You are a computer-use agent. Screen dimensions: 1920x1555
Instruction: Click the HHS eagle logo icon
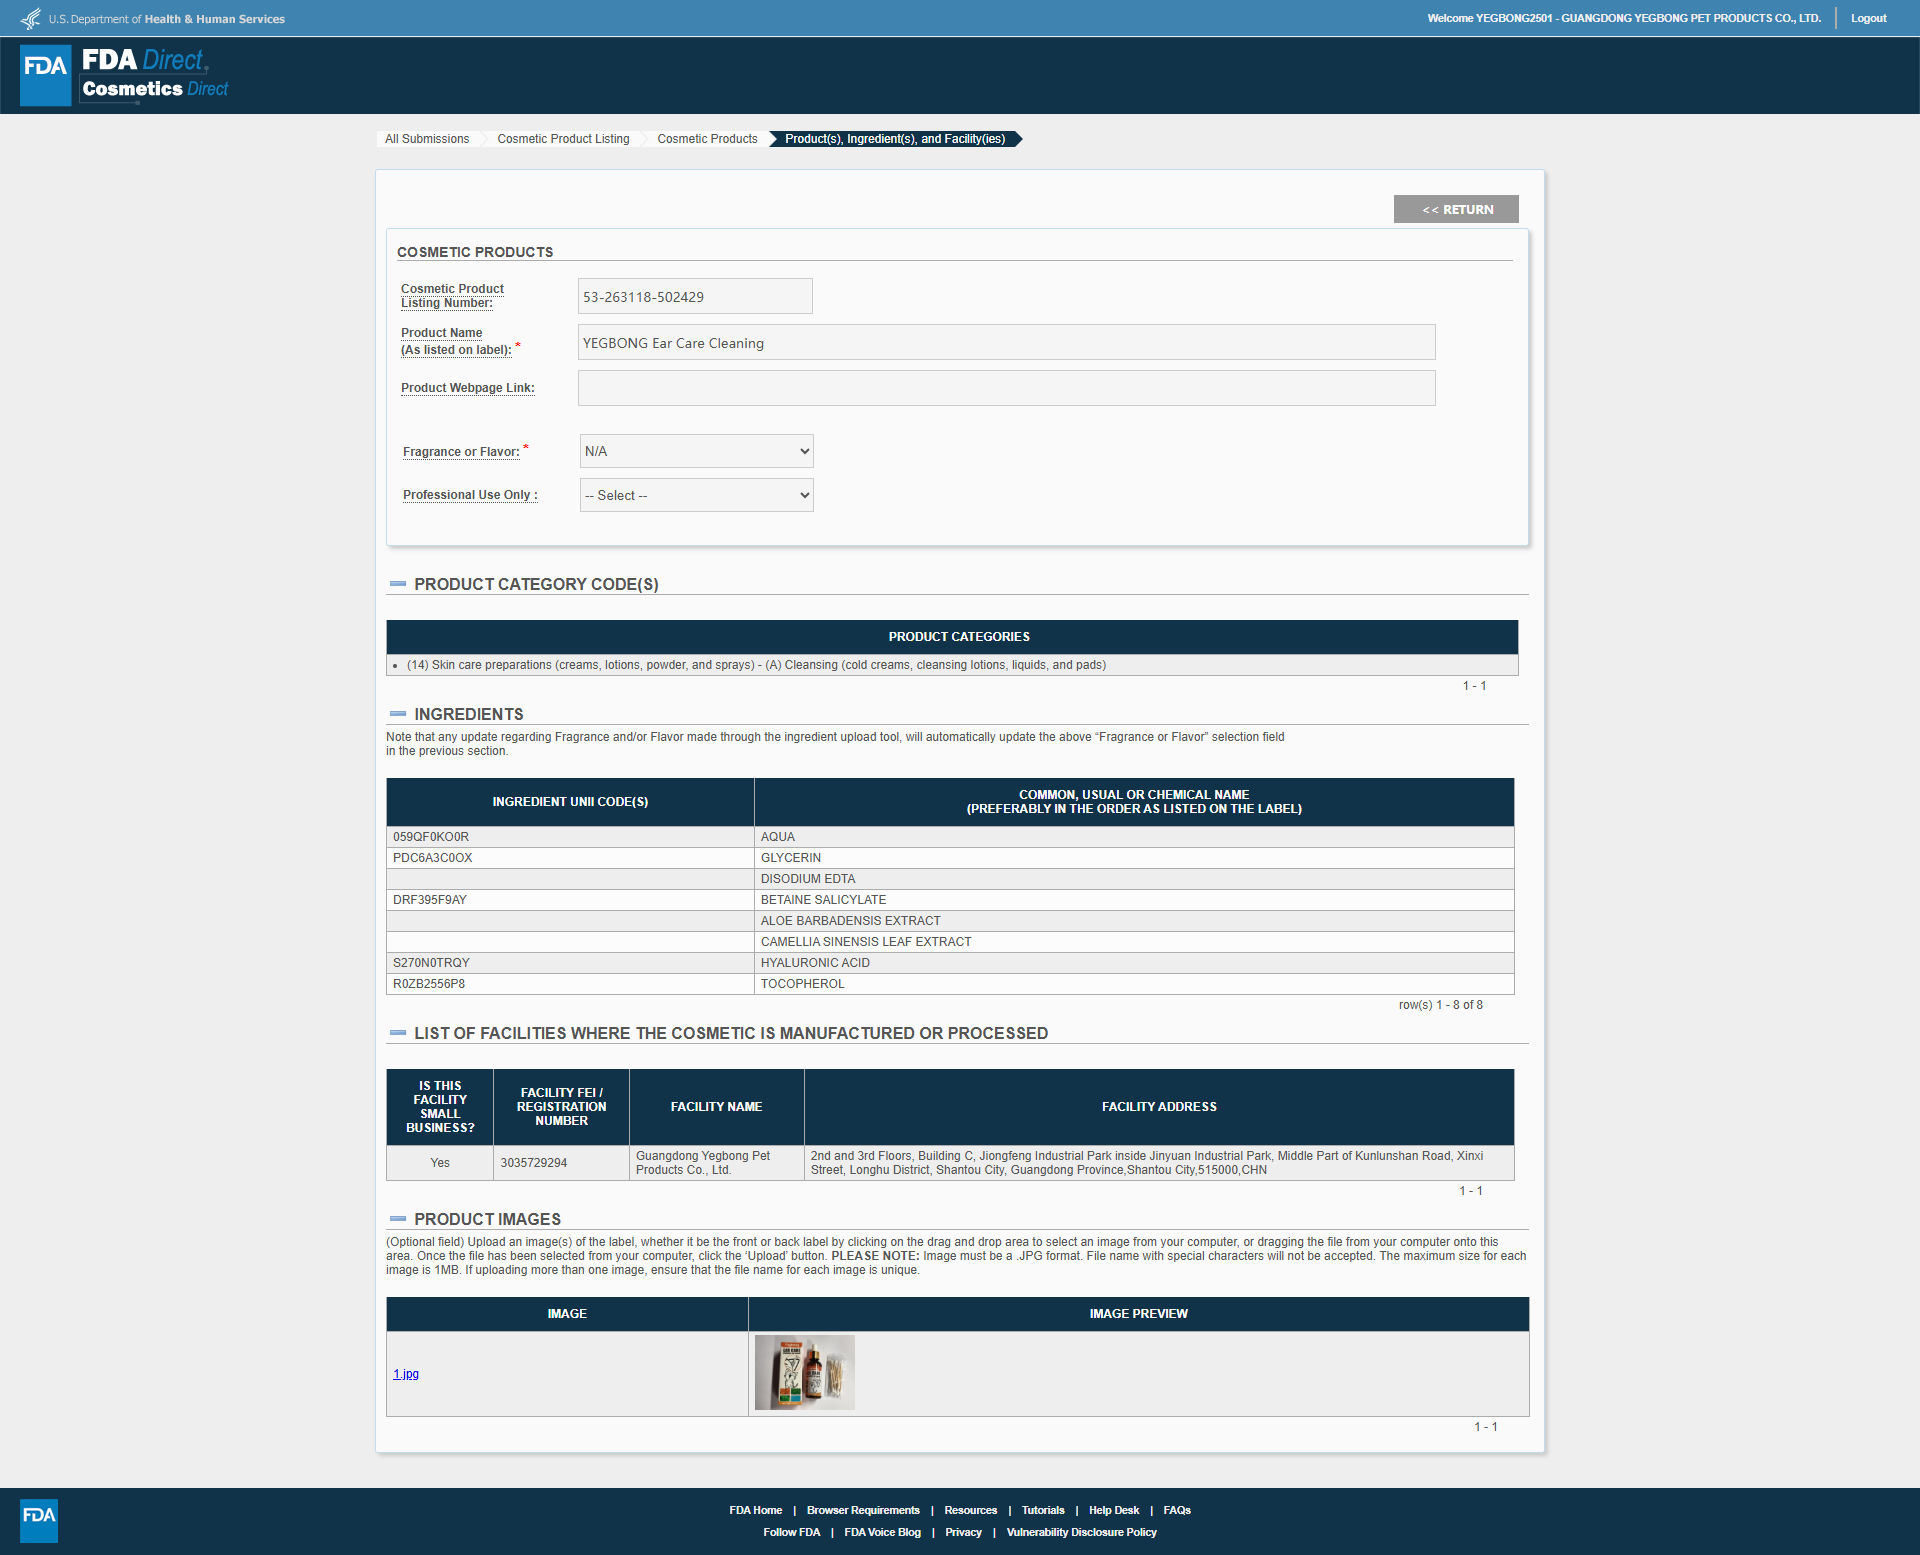(31, 19)
